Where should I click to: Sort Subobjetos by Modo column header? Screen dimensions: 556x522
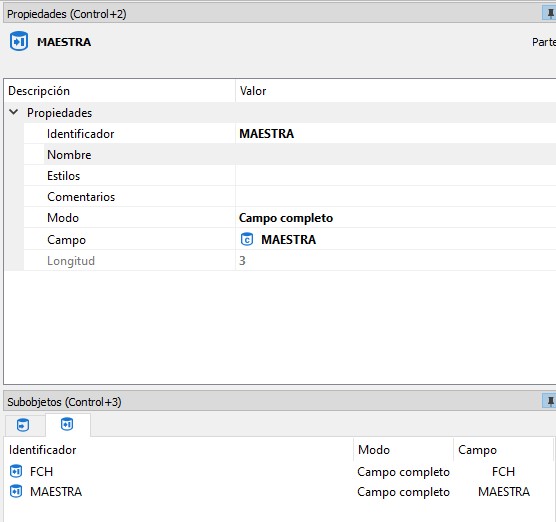coord(403,450)
